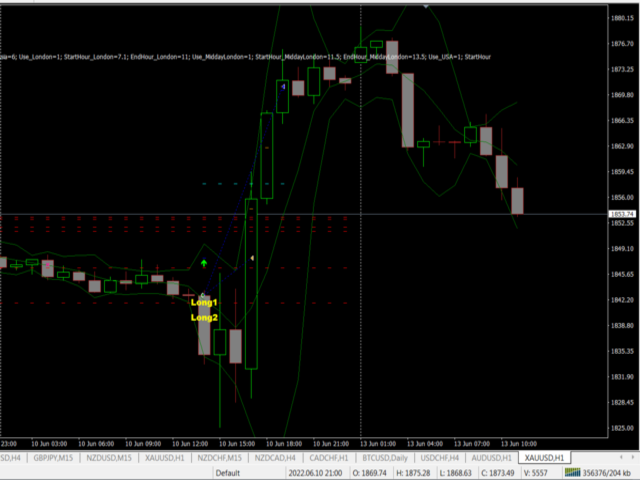Image resolution: width=640 pixels, height=480 pixels.
Task: Select the Long1 trade label
Action: point(204,302)
